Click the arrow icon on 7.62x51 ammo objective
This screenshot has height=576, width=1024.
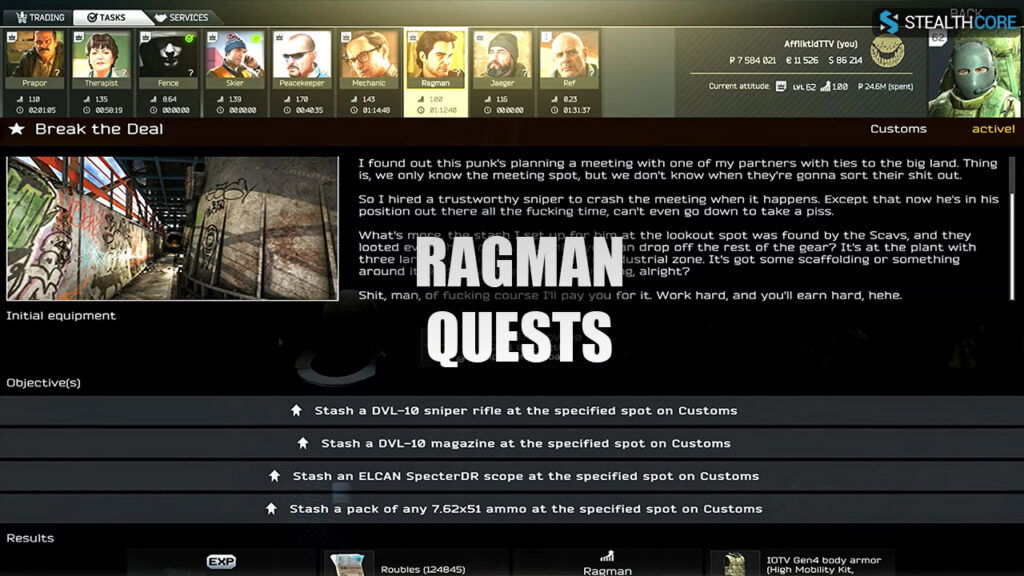pyautogui.click(x=272, y=509)
